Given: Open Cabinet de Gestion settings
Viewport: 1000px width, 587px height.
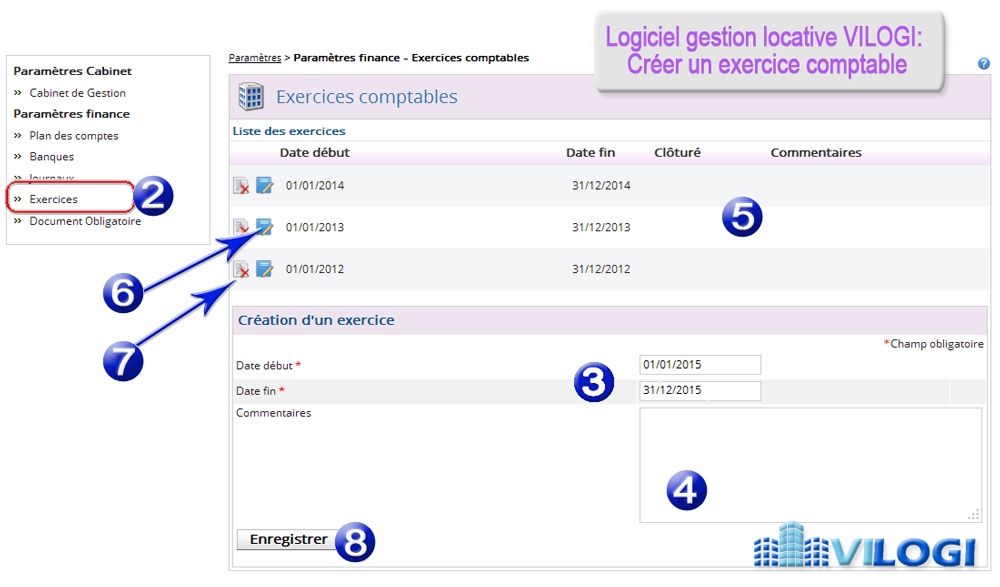Looking at the screenshot, I should coord(78,93).
